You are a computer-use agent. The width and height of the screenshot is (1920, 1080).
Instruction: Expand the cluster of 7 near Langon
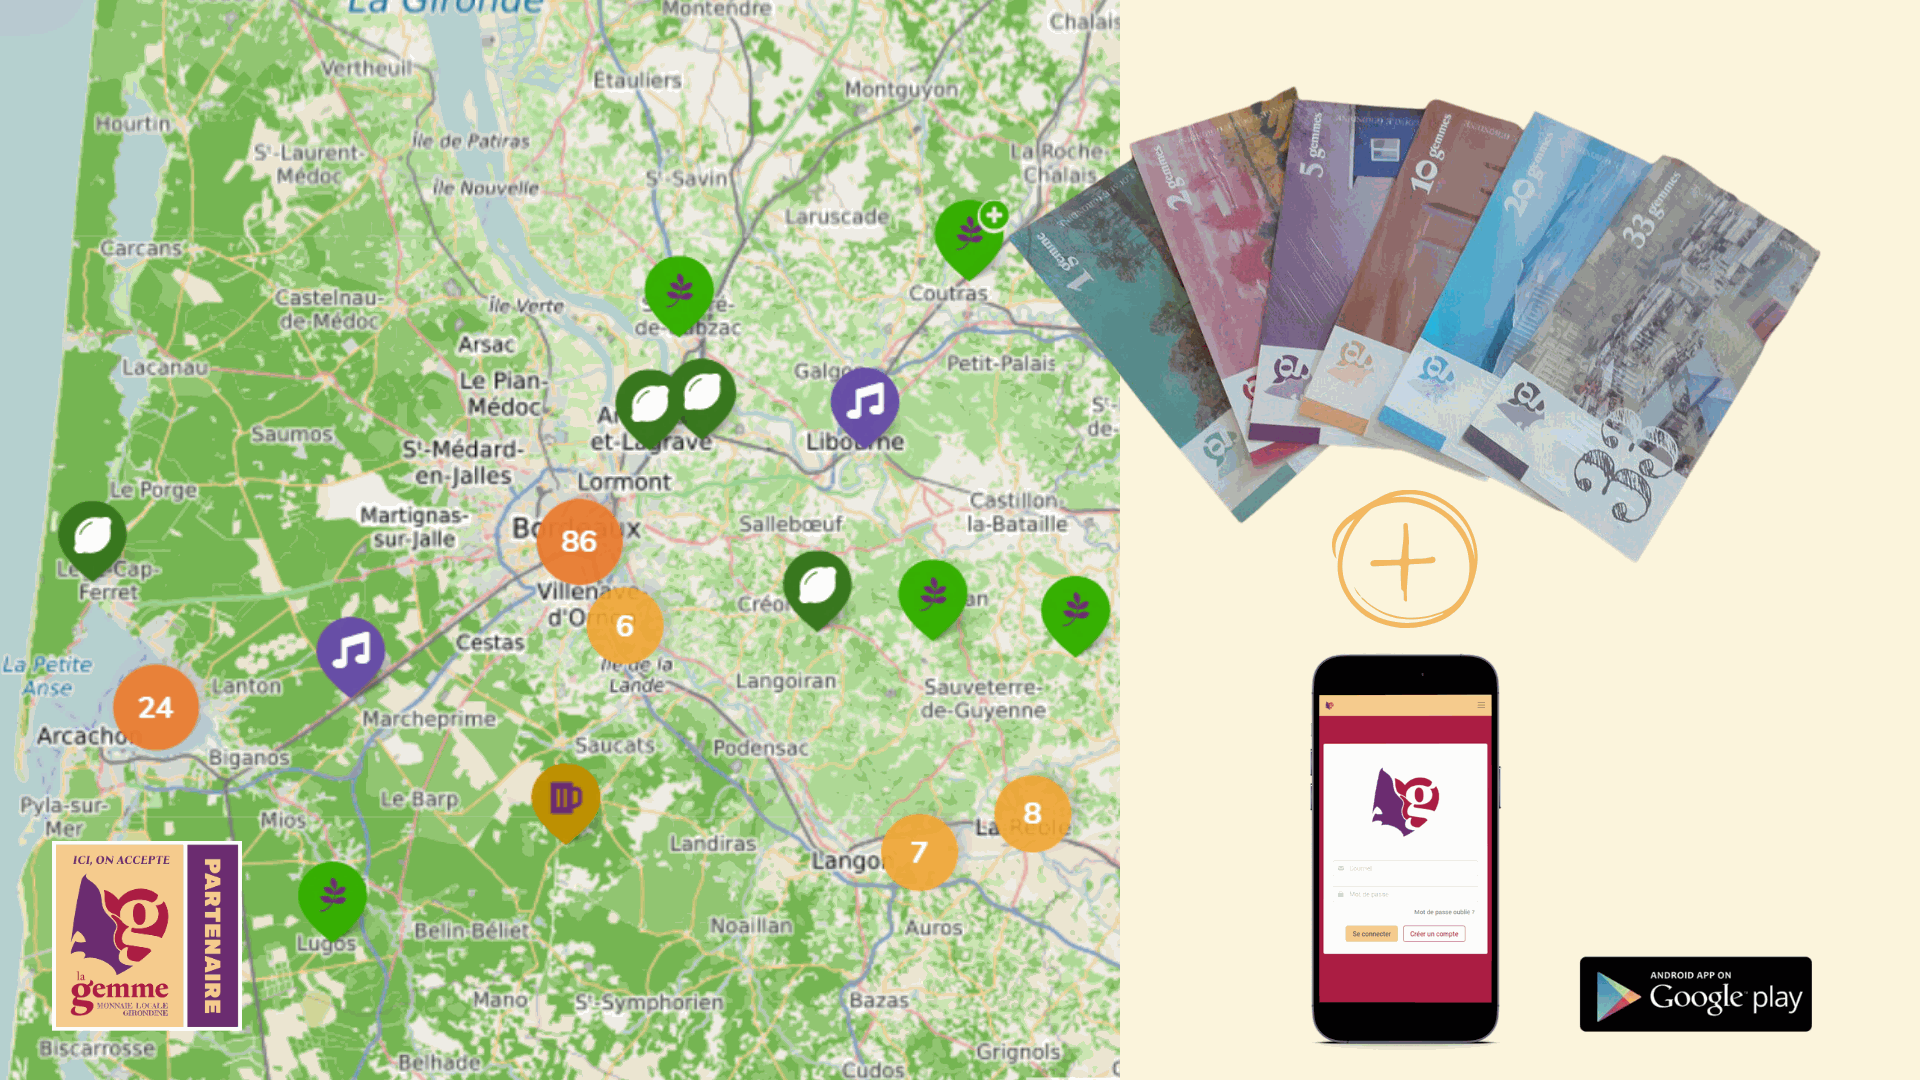point(919,851)
